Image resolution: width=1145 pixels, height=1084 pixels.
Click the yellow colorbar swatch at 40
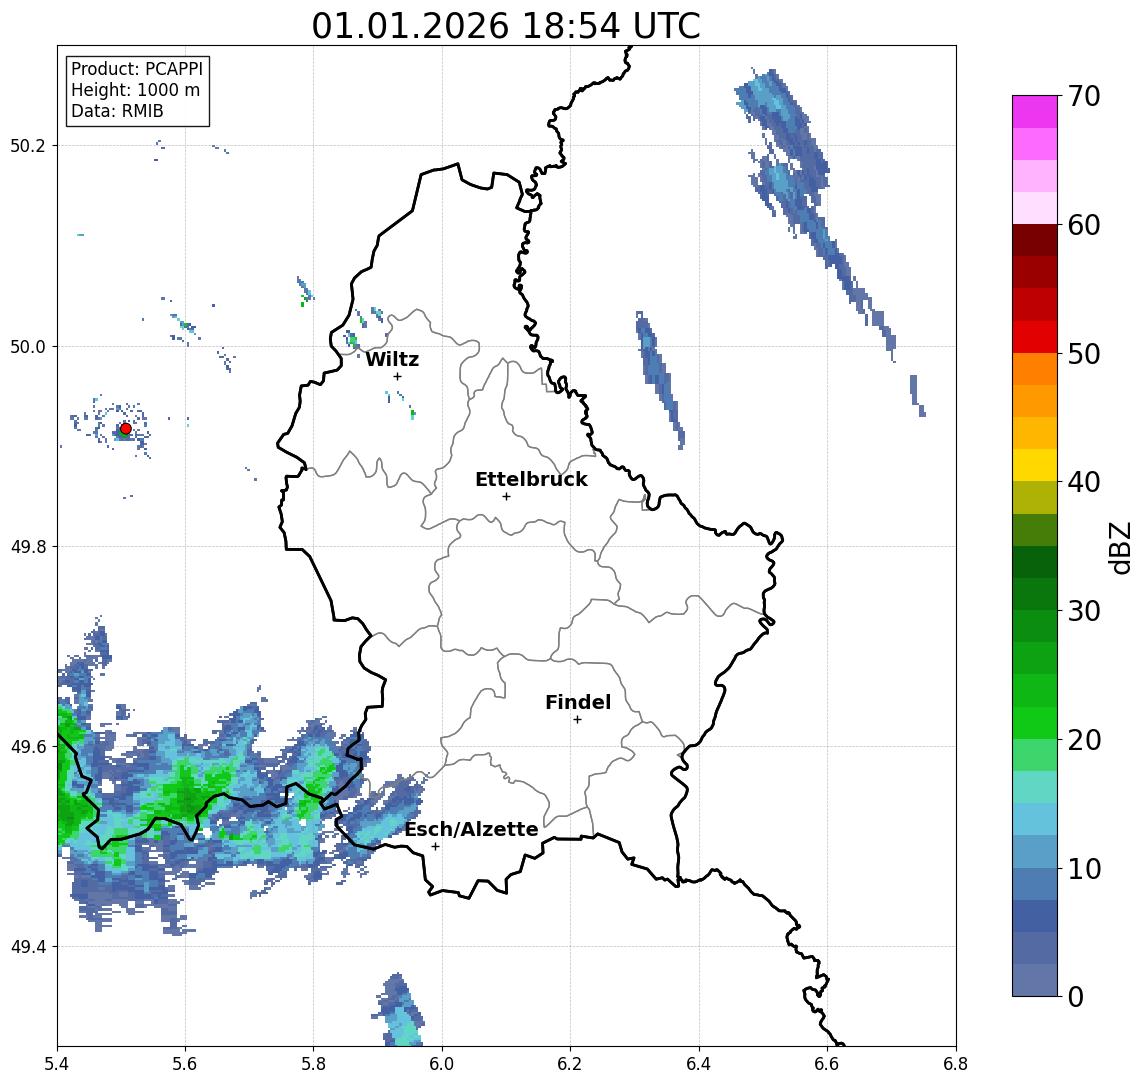pyautogui.click(x=1035, y=465)
